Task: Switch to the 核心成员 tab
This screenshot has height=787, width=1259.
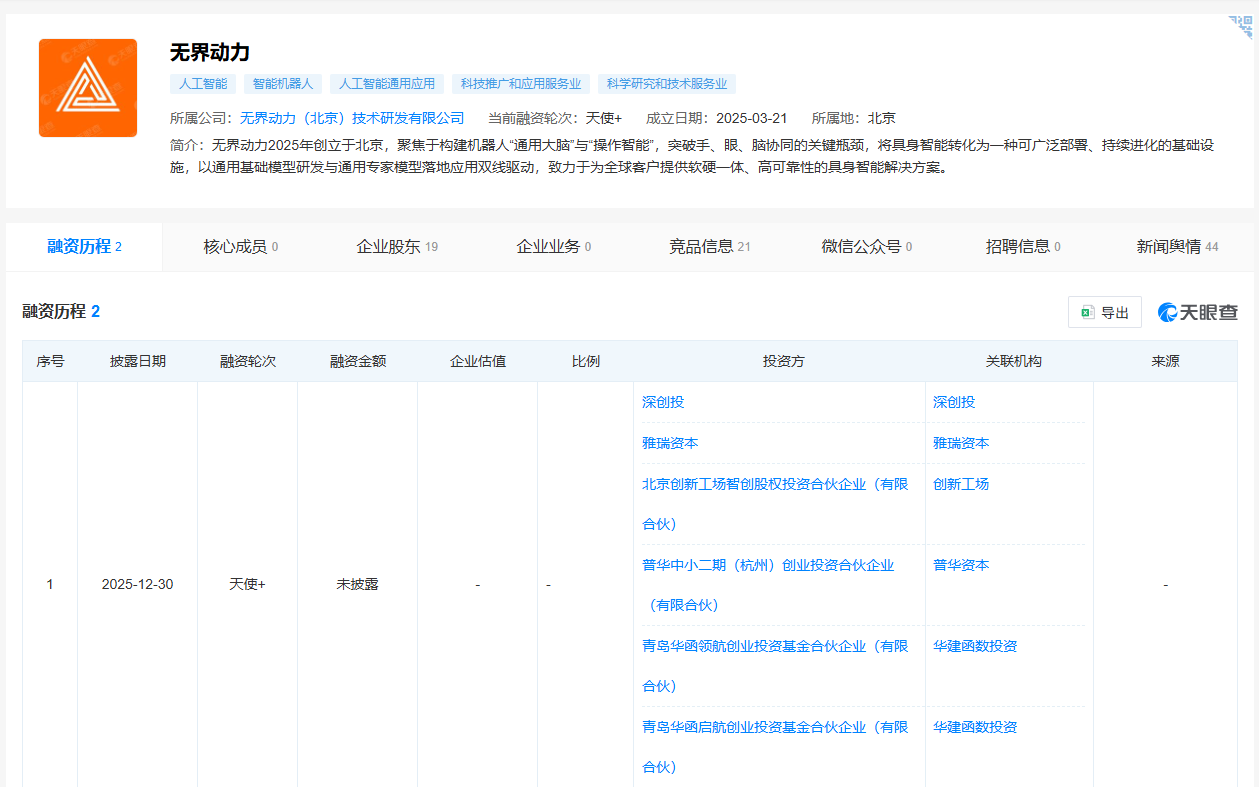Action: (x=240, y=247)
